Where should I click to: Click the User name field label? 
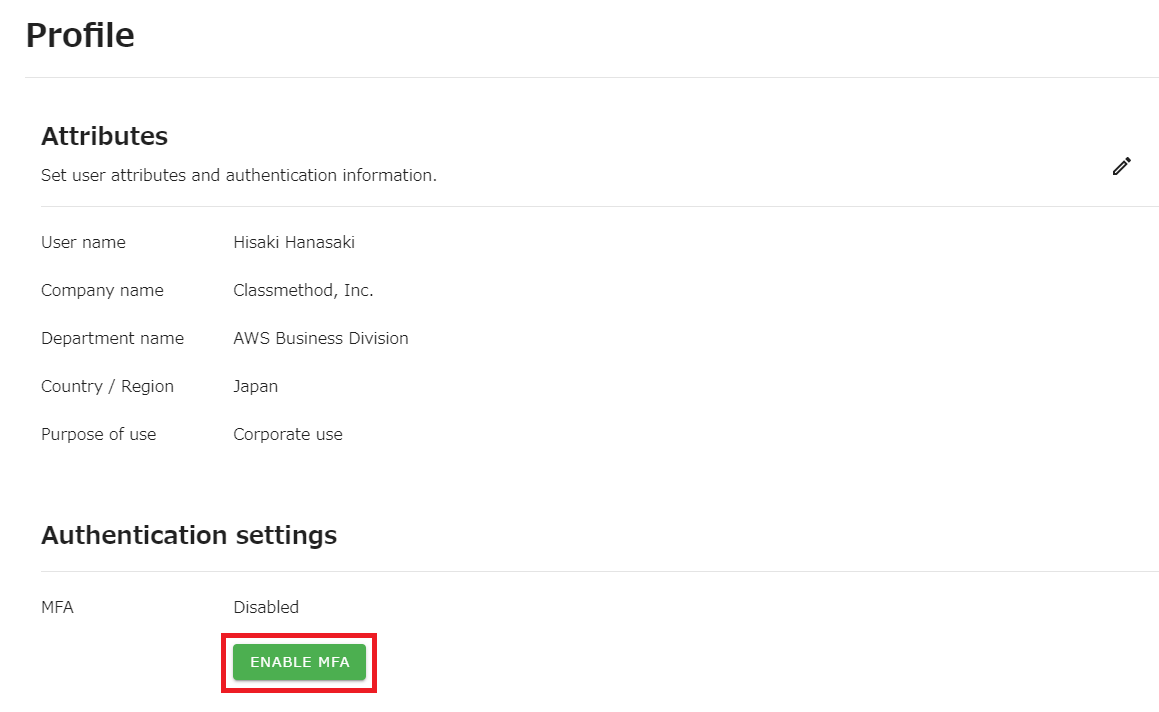coord(83,242)
